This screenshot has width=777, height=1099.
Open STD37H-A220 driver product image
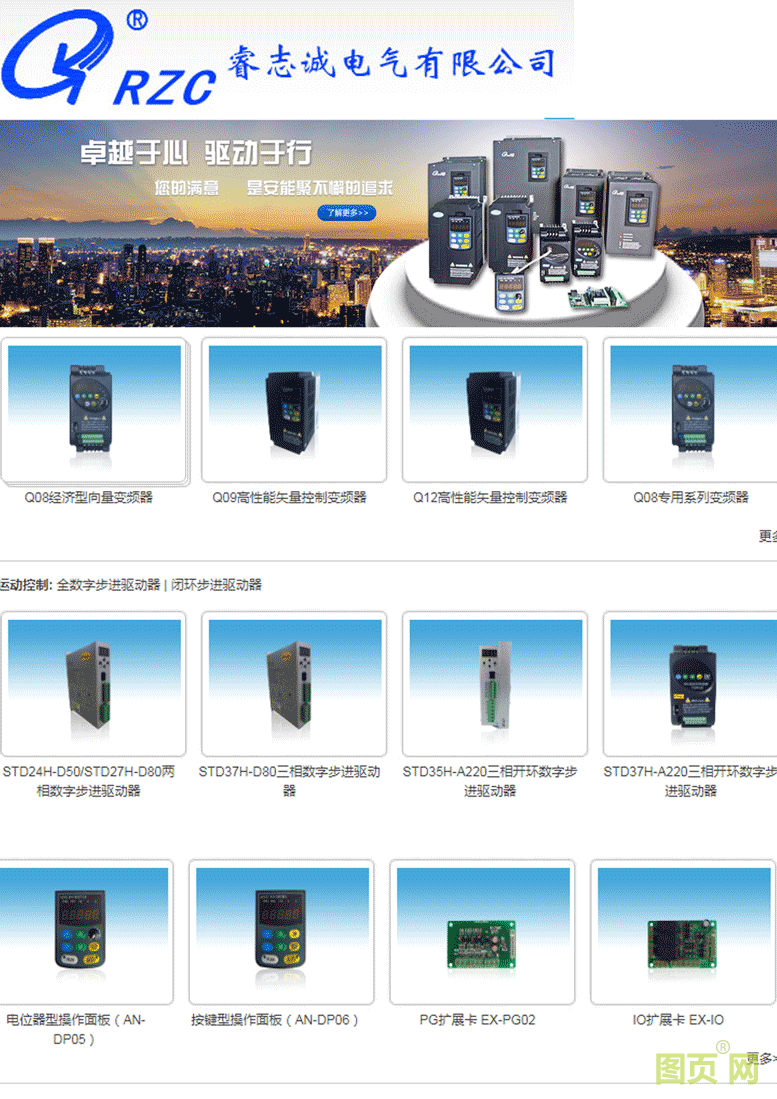[692, 685]
